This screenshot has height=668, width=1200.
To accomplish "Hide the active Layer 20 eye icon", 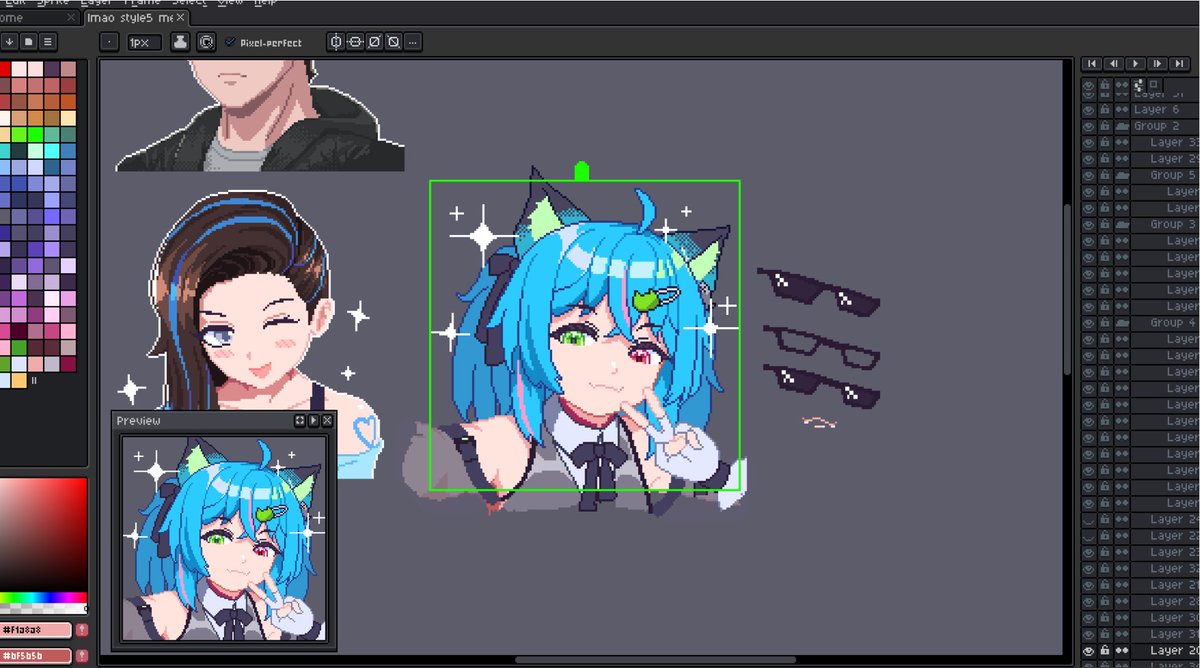I will tap(1089, 650).
